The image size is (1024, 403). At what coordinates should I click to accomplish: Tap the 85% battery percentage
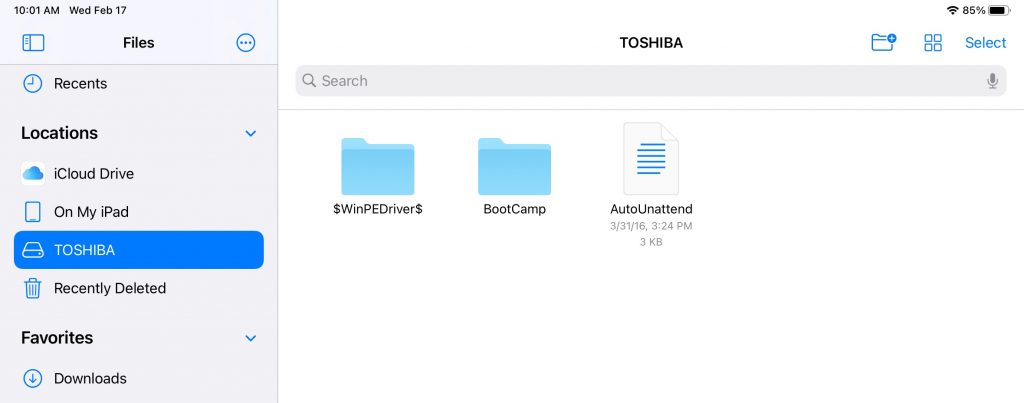click(974, 10)
